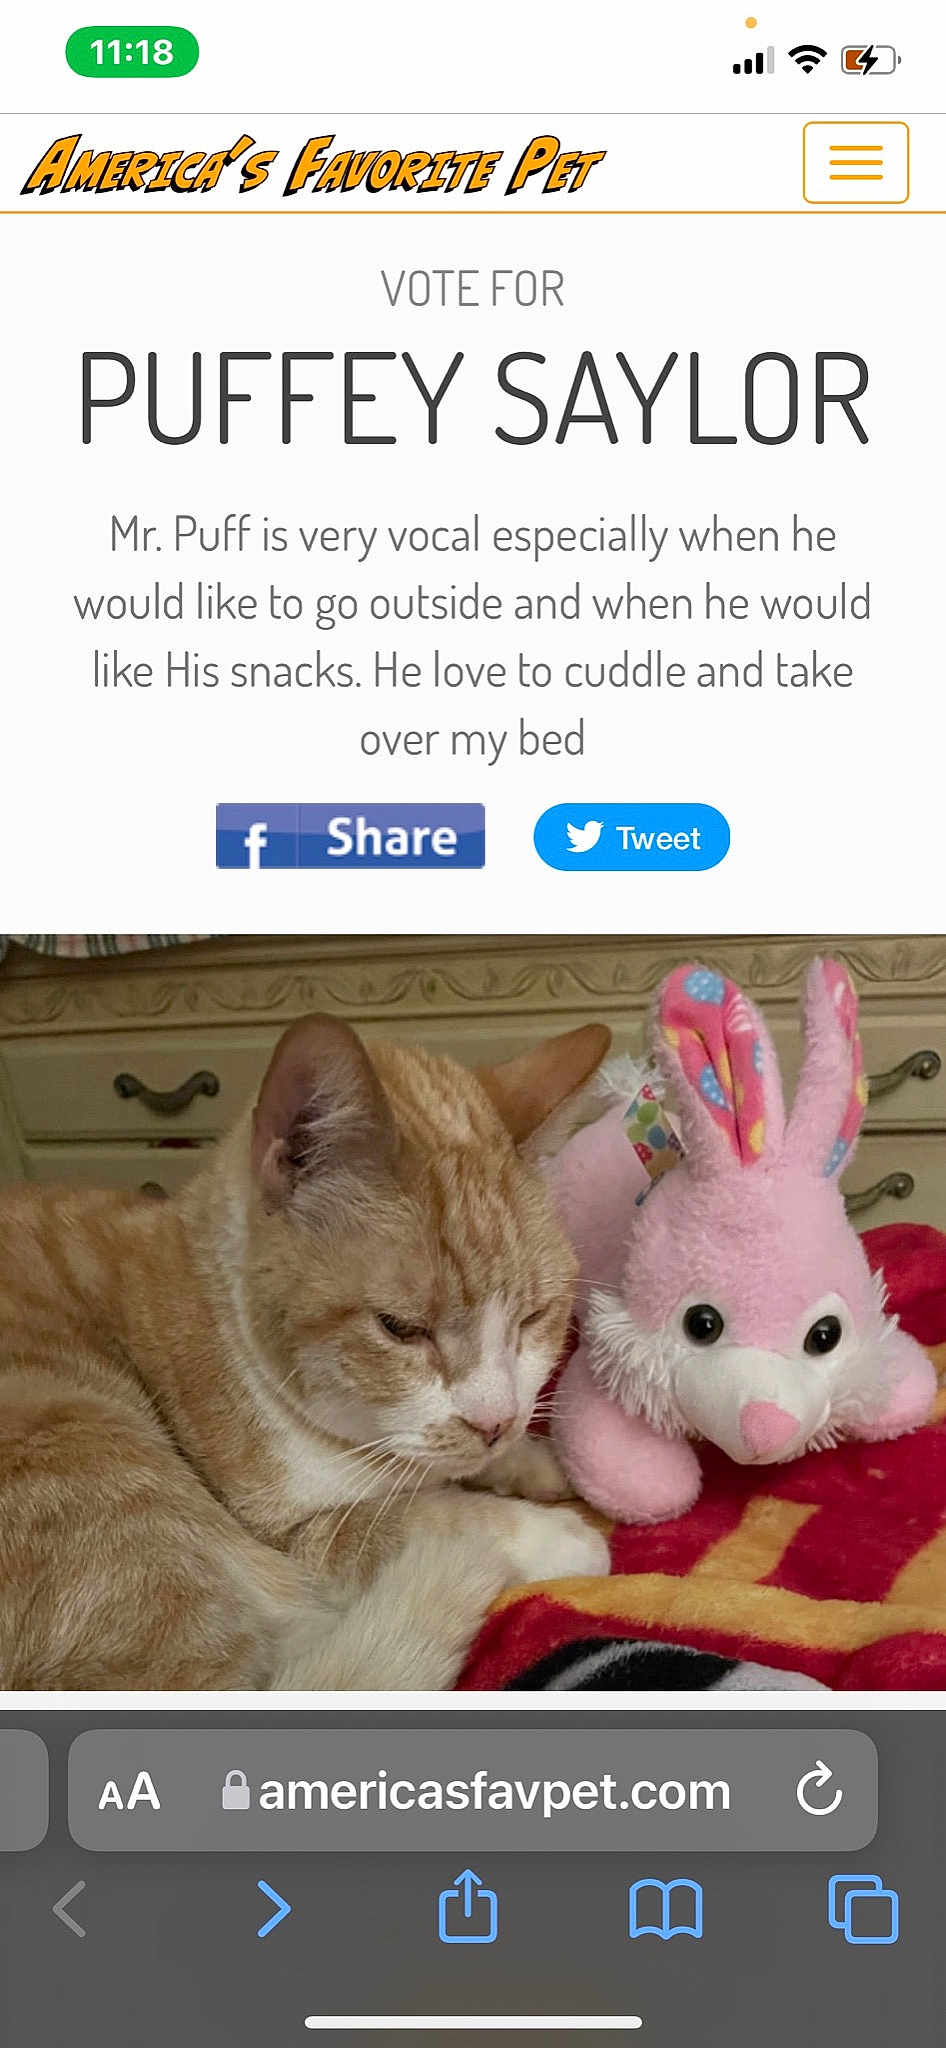
Task: Tap the battery charging status icon
Action: click(871, 61)
